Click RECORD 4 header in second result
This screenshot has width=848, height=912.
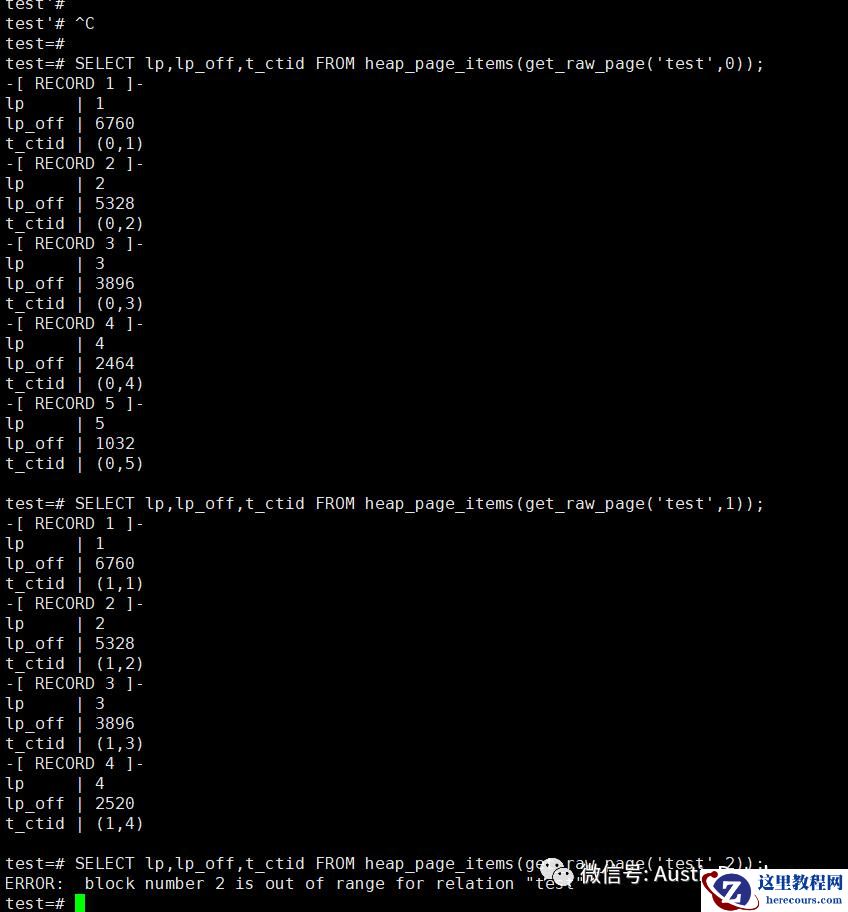tap(74, 763)
